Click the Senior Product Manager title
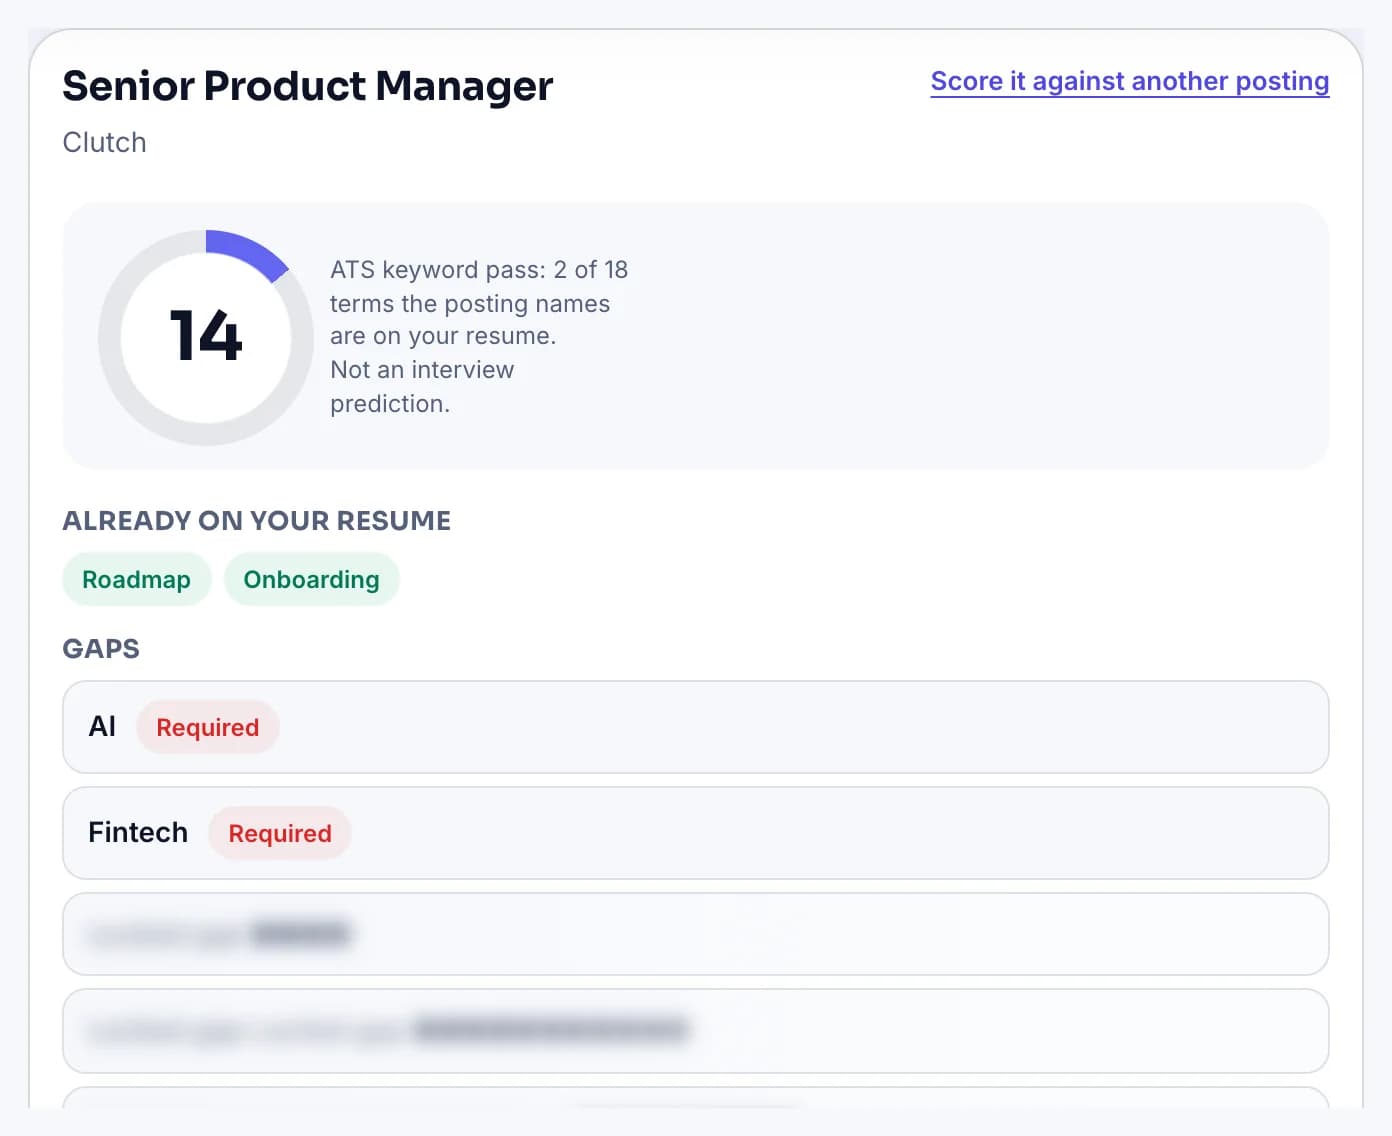The width and height of the screenshot is (1392, 1136). (x=308, y=86)
